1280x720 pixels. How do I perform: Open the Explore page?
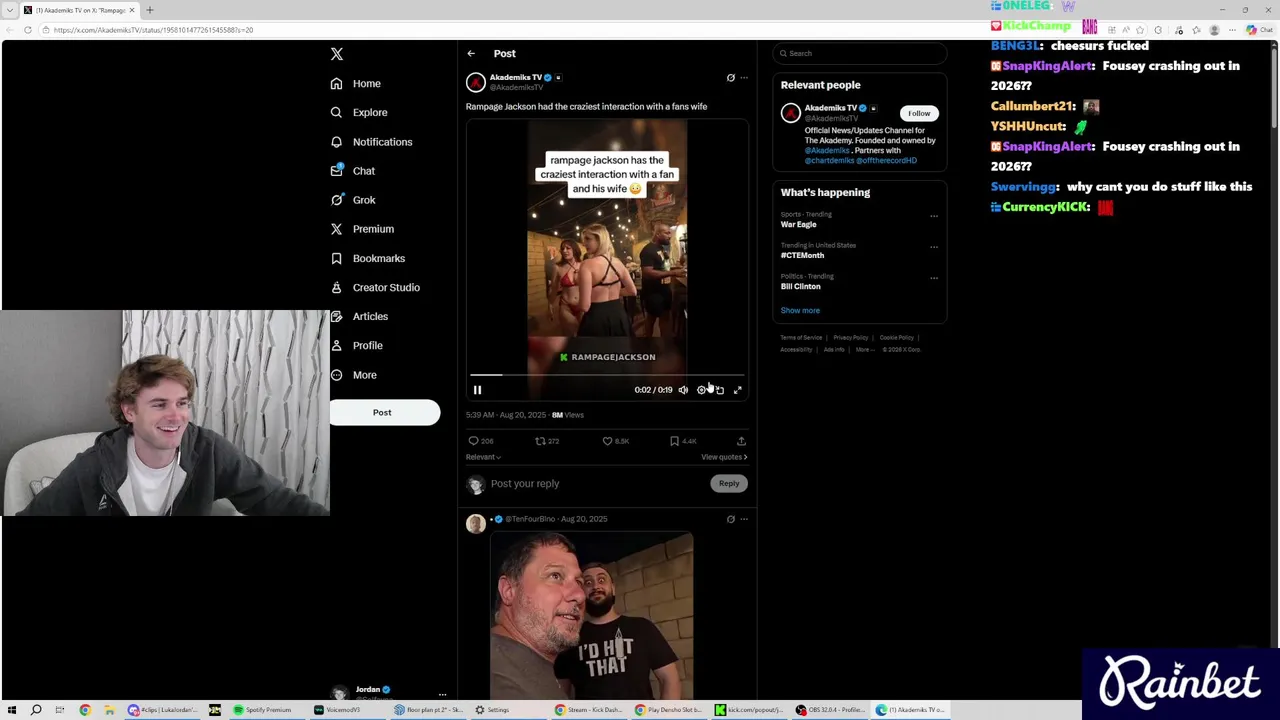(358, 113)
